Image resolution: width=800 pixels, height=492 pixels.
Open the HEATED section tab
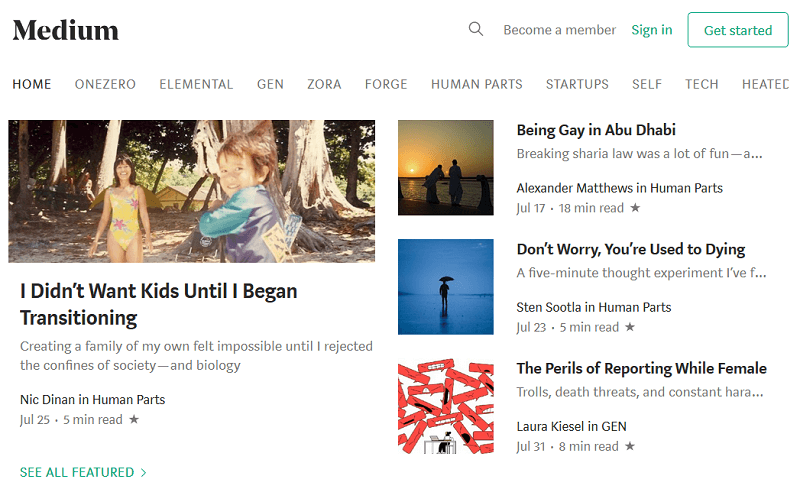(x=765, y=84)
